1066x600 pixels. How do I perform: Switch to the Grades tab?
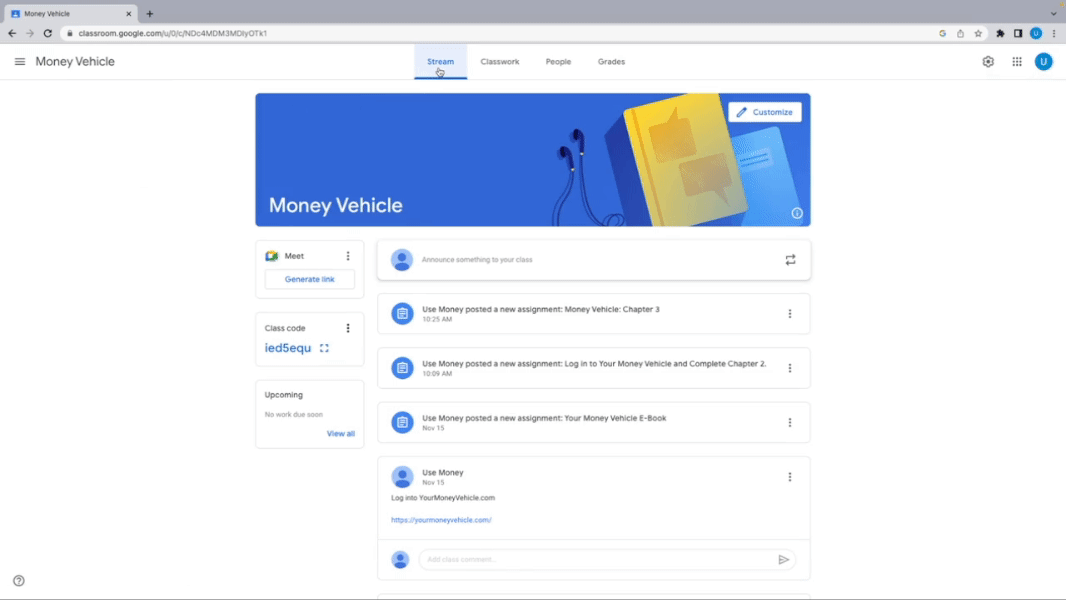pos(611,62)
